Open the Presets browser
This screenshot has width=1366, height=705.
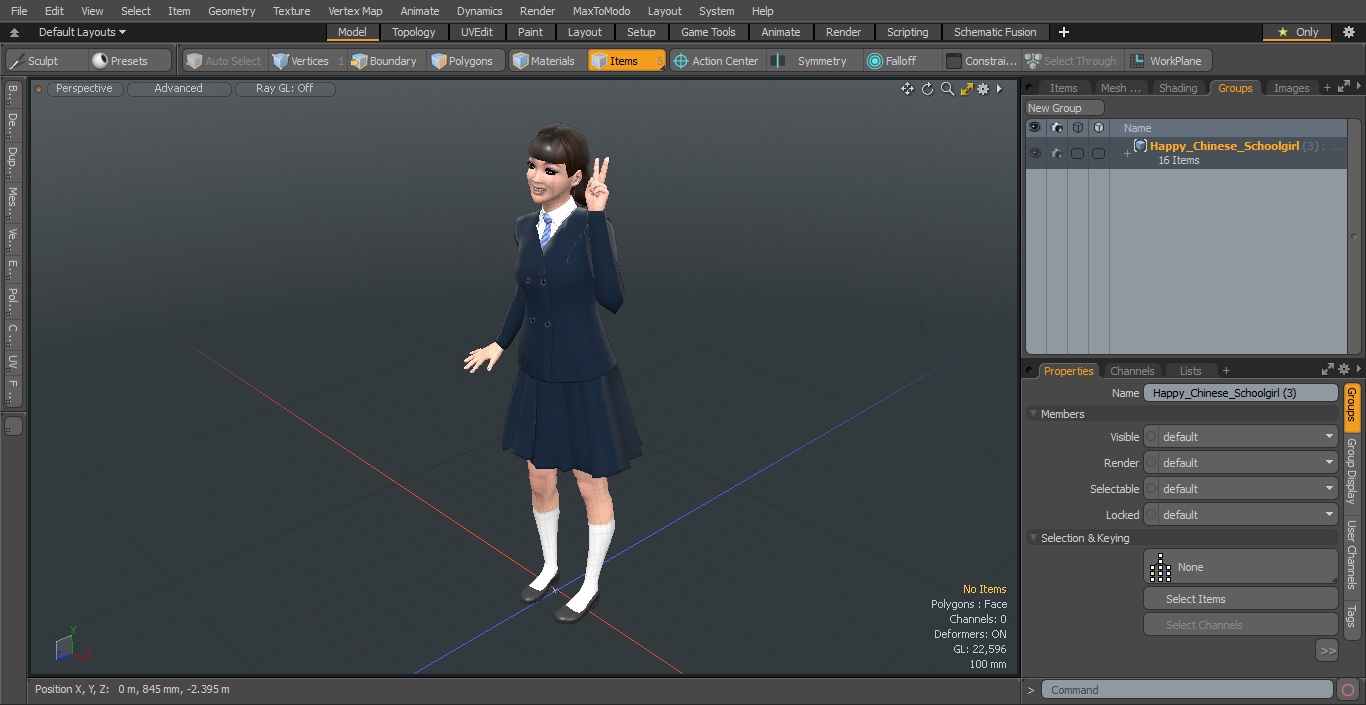click(x=120, y=61)
